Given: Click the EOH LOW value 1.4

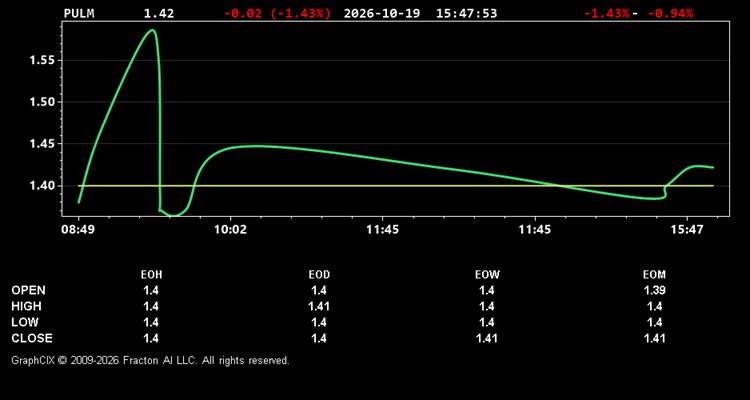Looking at the screenshot, I should pos(151,322).
